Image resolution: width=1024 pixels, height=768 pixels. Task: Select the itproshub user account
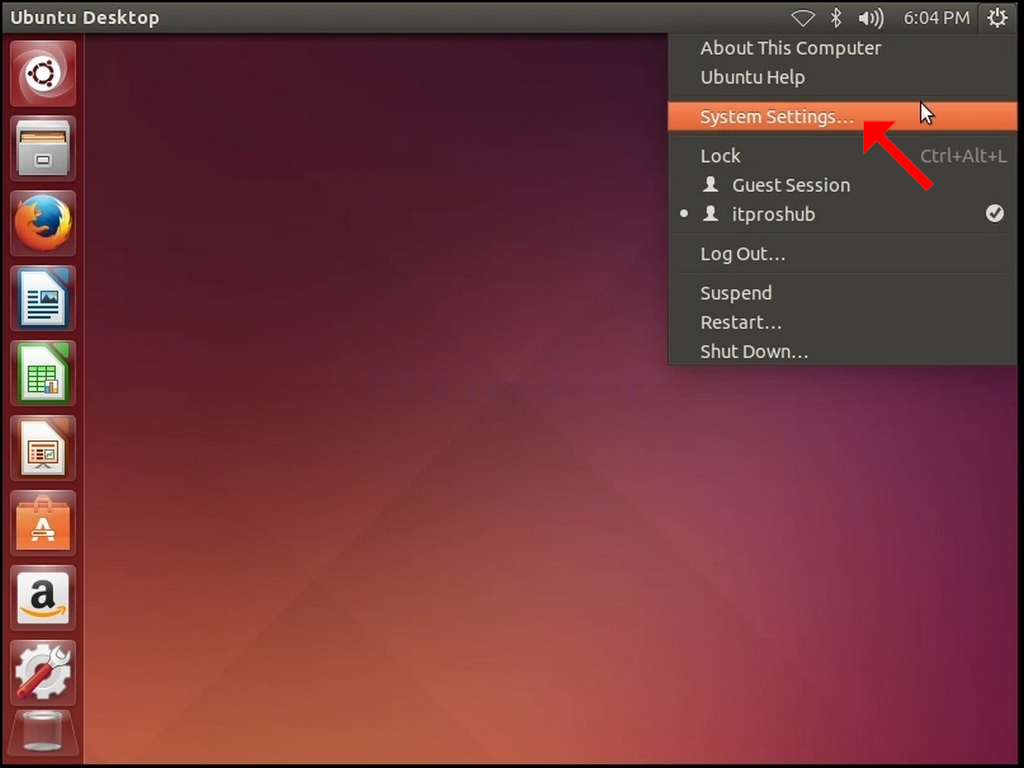pos(842,214)
